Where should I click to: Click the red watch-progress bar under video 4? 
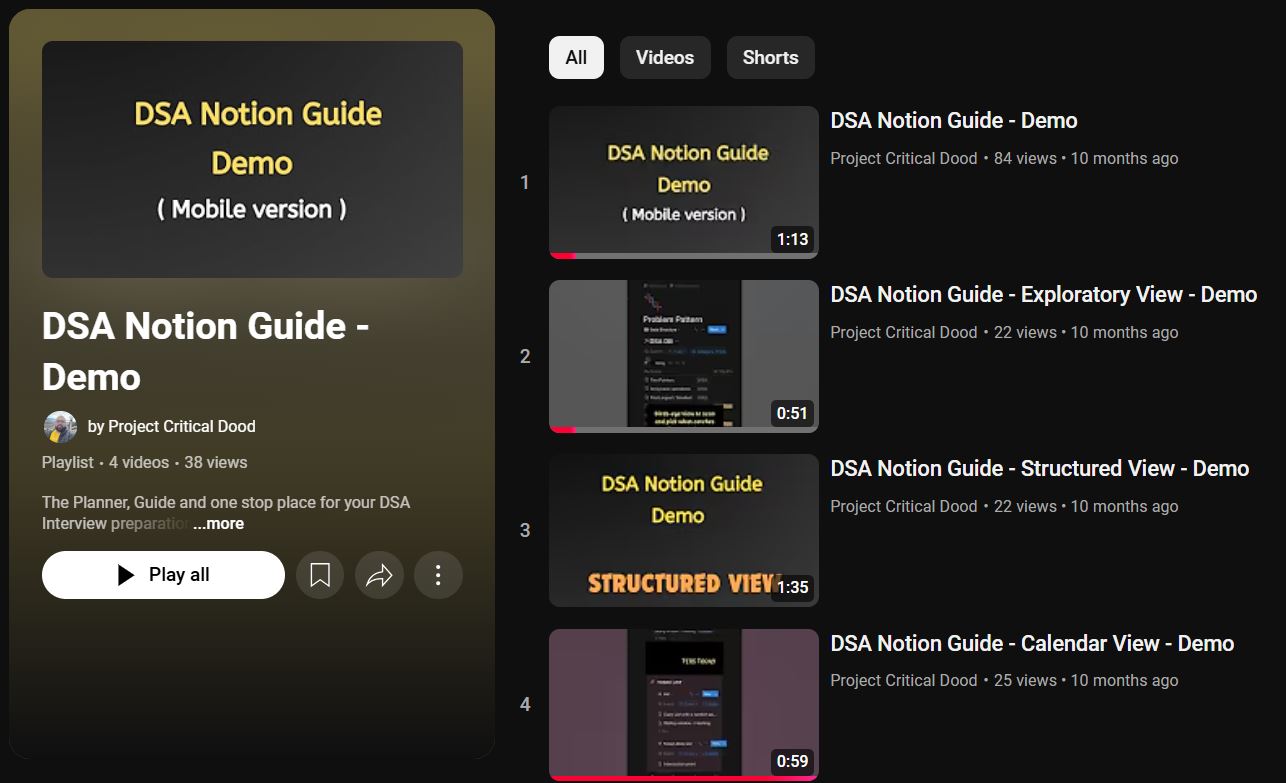pos(684,778)
